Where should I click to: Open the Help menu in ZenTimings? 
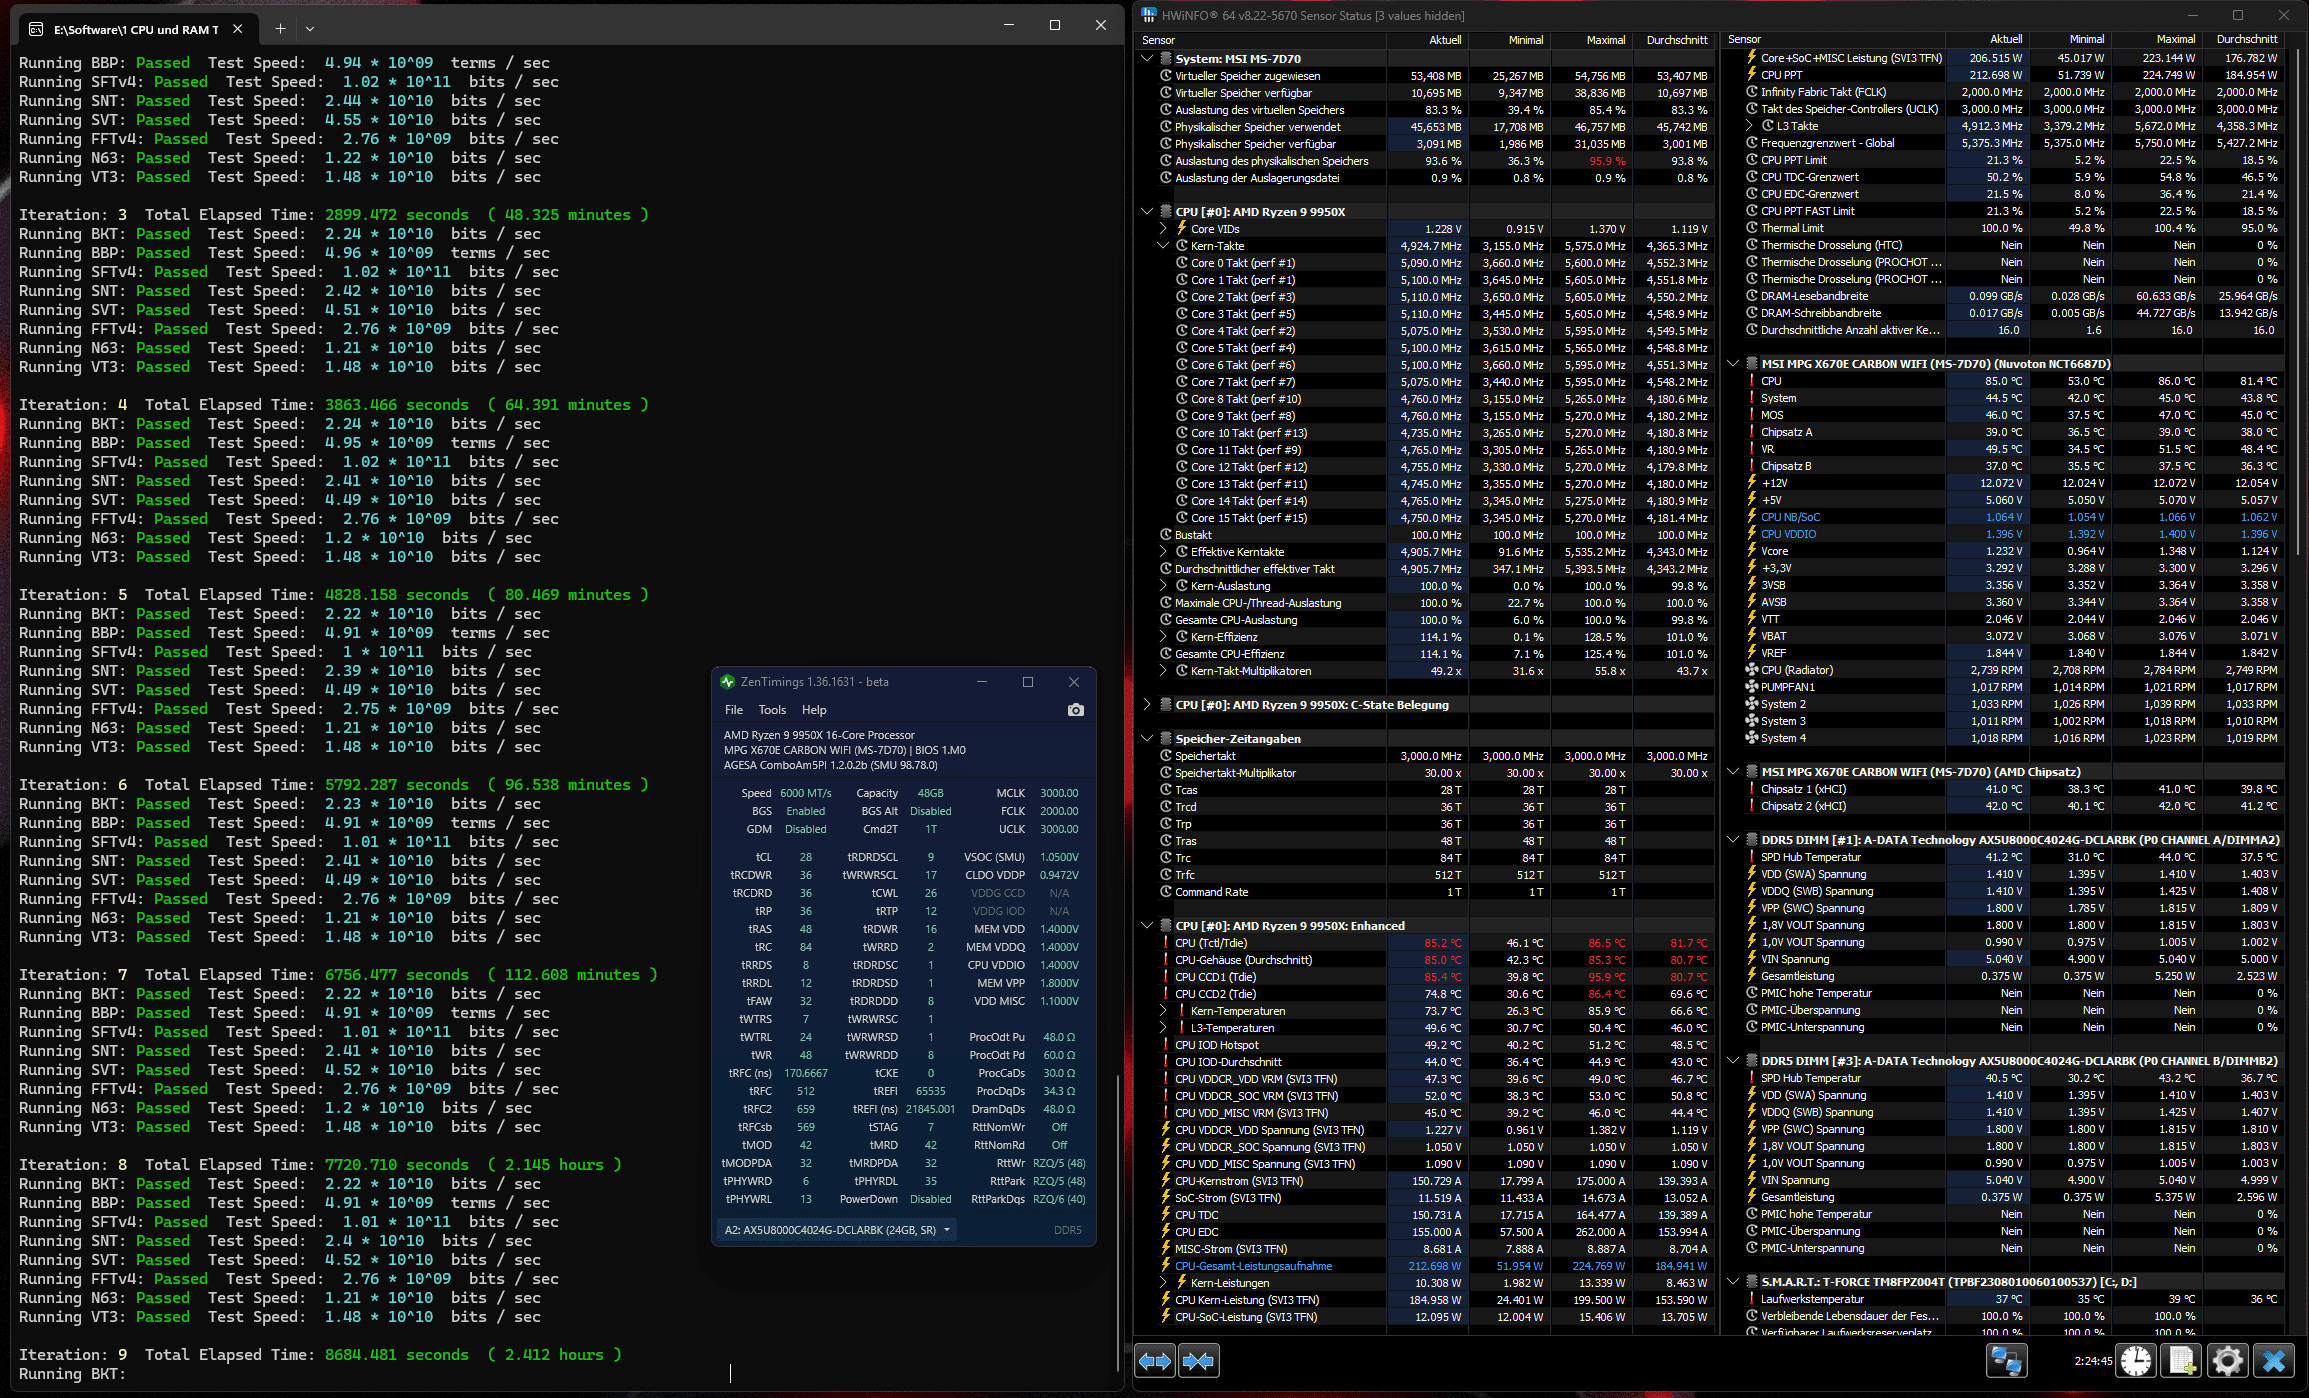[x=814, y=710]
